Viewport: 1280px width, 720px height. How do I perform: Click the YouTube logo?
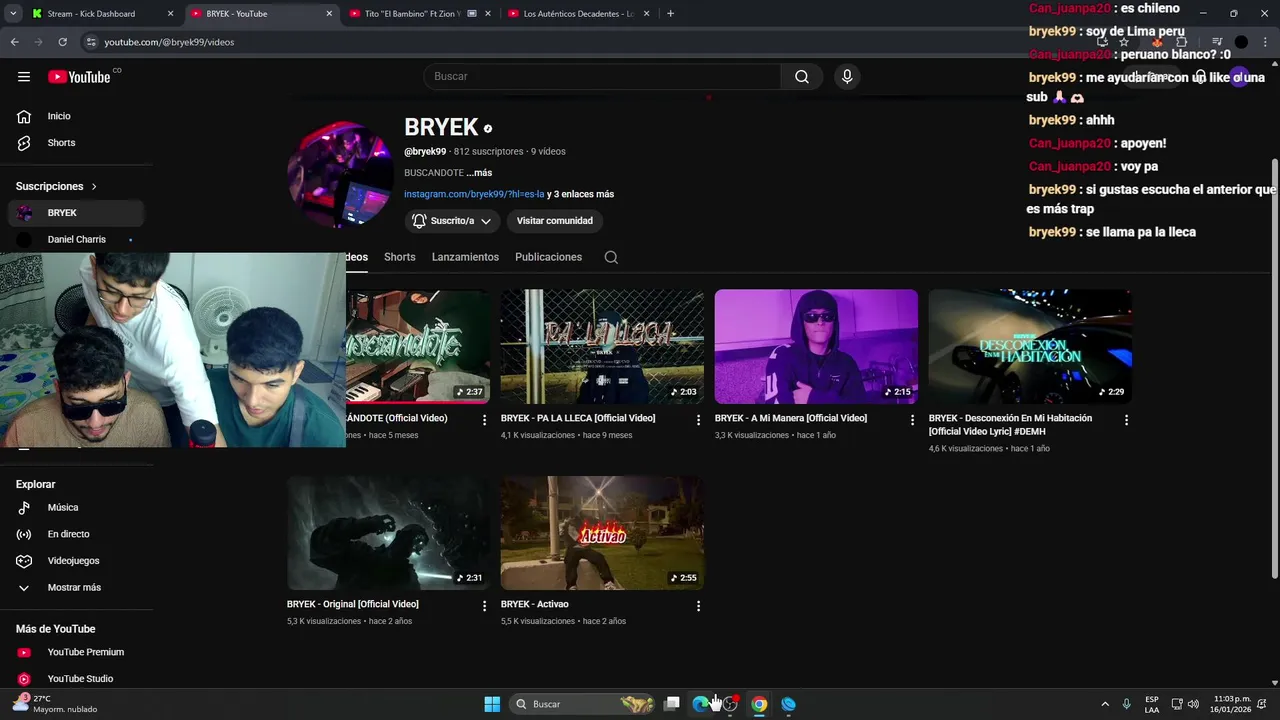(79, 77)
